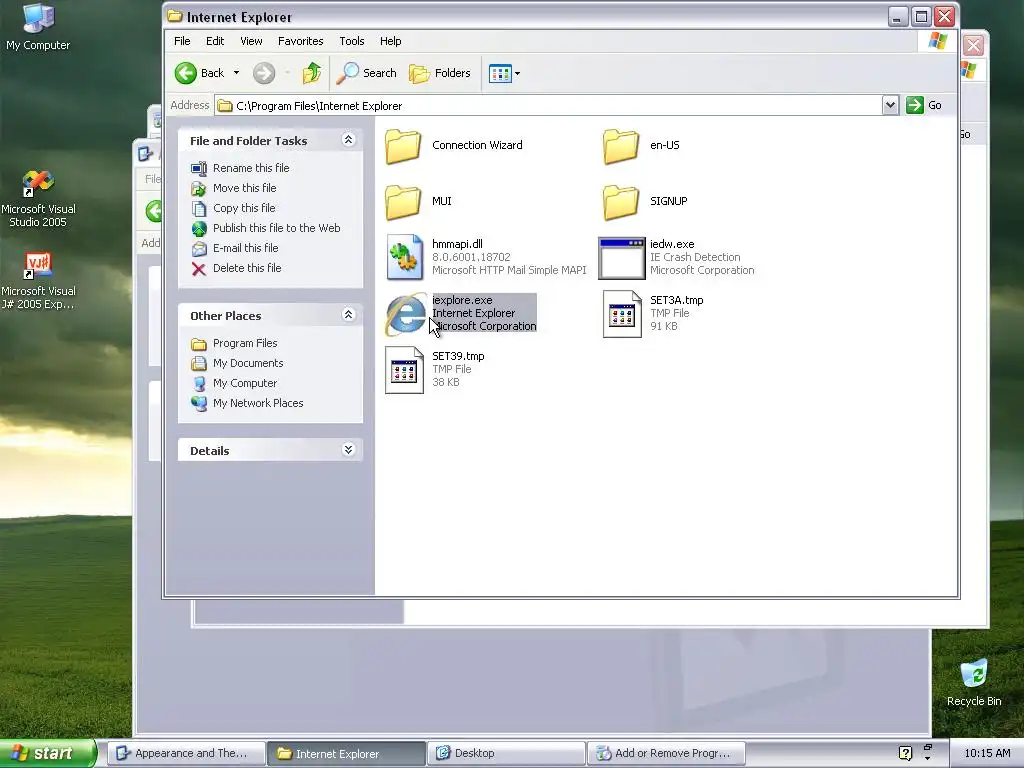
Task: Go to My Computer in Other Places
Action: pos(245,383)
